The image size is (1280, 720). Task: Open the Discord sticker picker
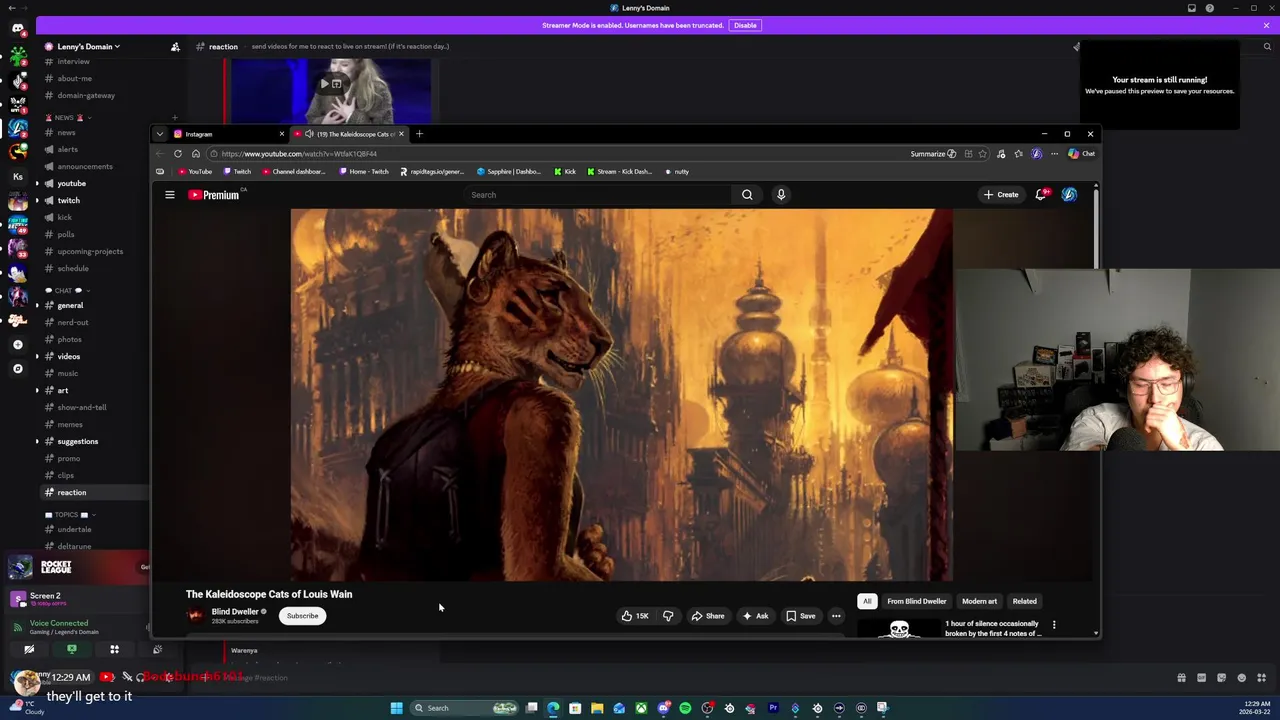pos(1221,678)
